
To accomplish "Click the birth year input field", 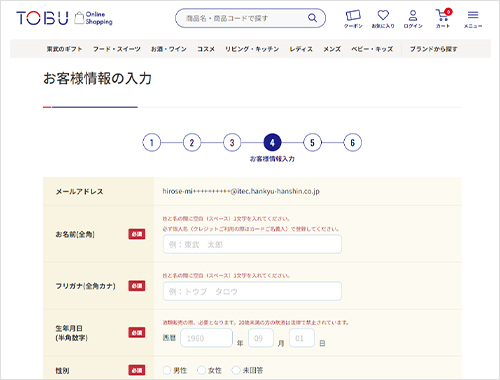I will coord(206,338).
